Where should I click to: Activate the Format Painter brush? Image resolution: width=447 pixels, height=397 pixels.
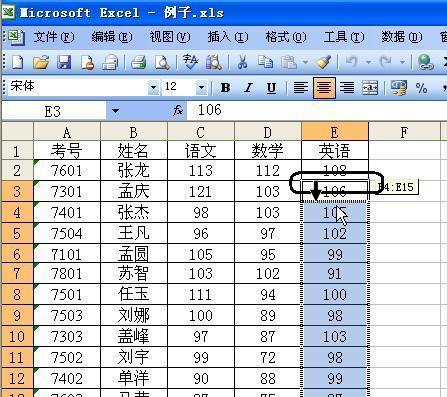point(323,62)
